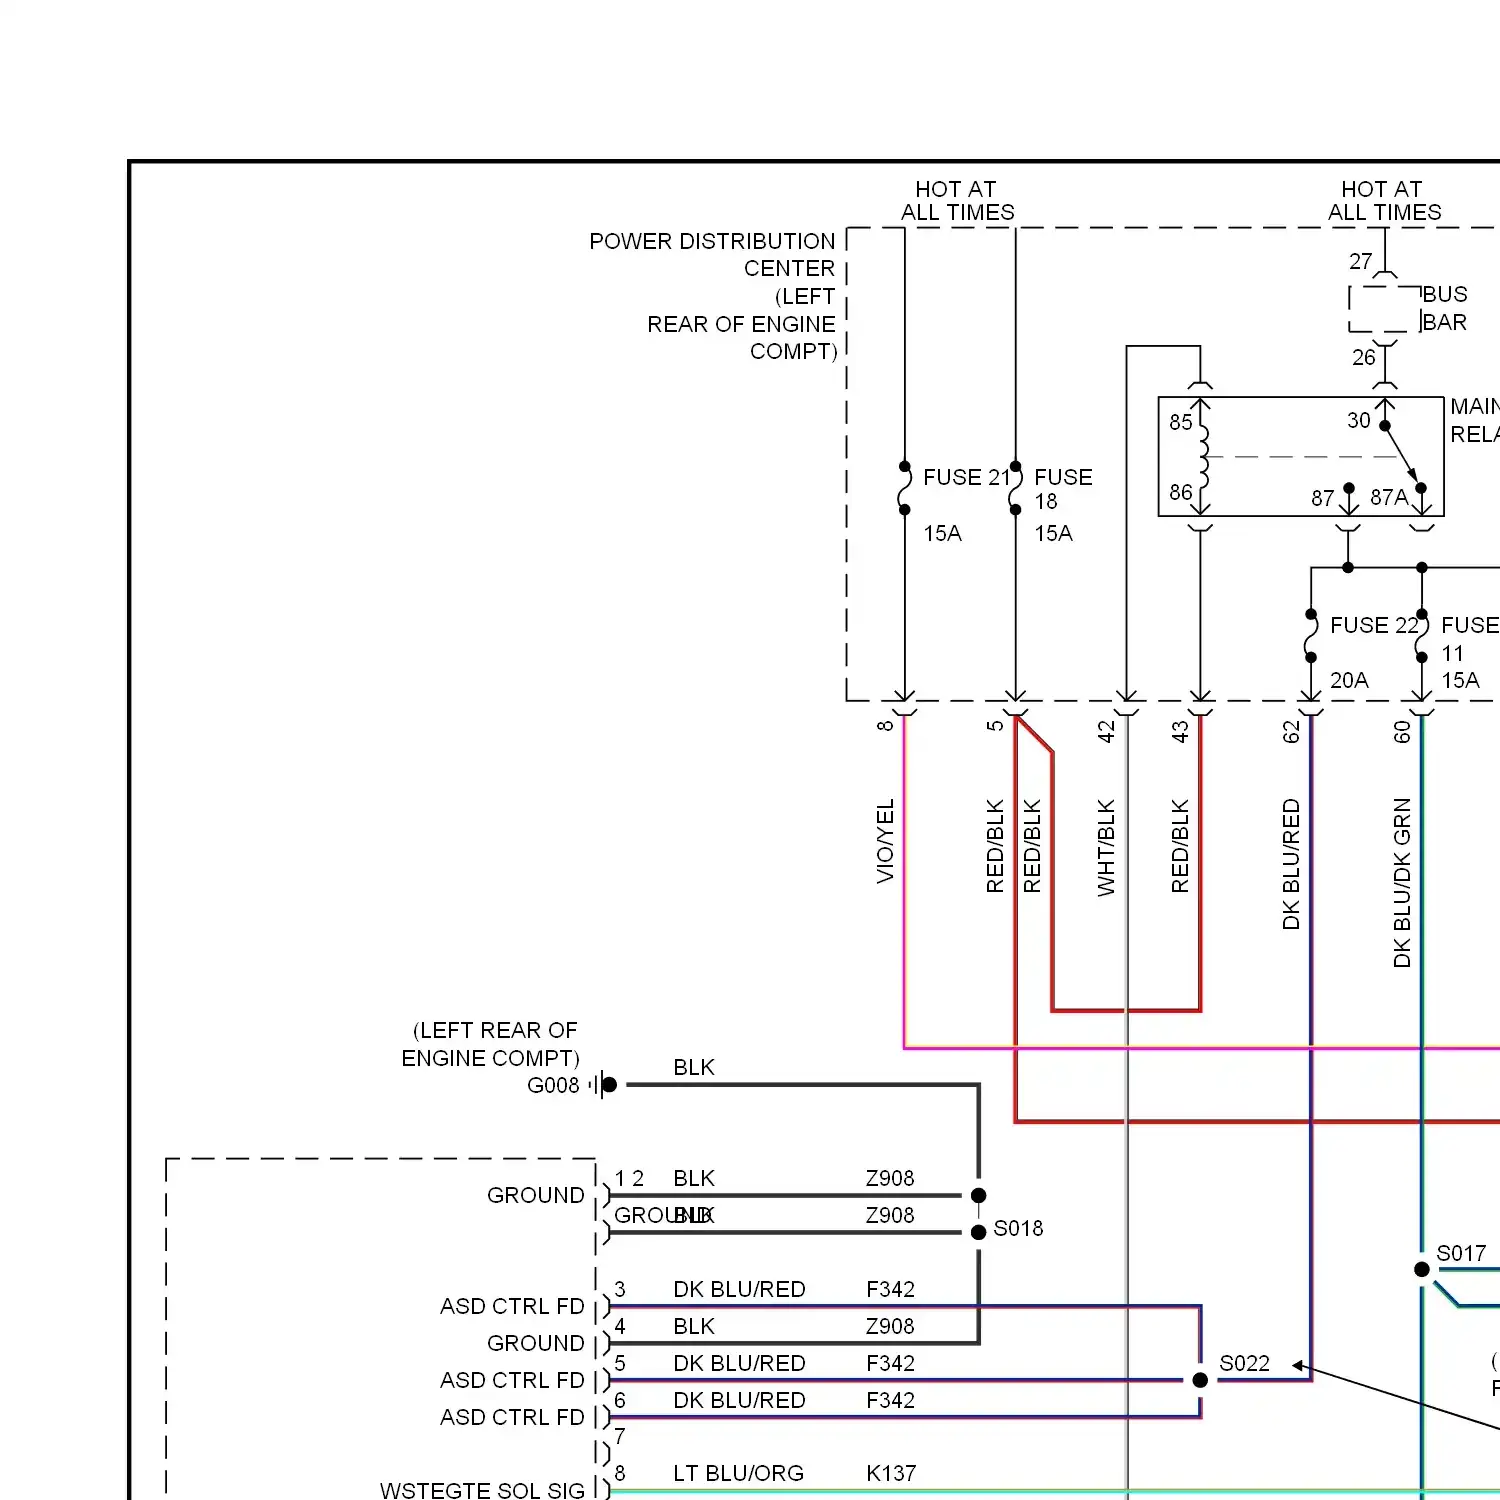Select the G008 ground label

click(553, 1086)
